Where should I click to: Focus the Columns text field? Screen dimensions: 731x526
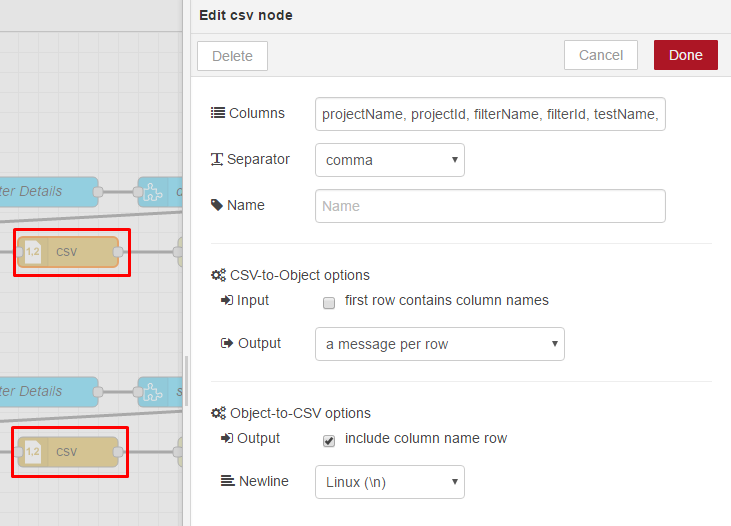490,114
